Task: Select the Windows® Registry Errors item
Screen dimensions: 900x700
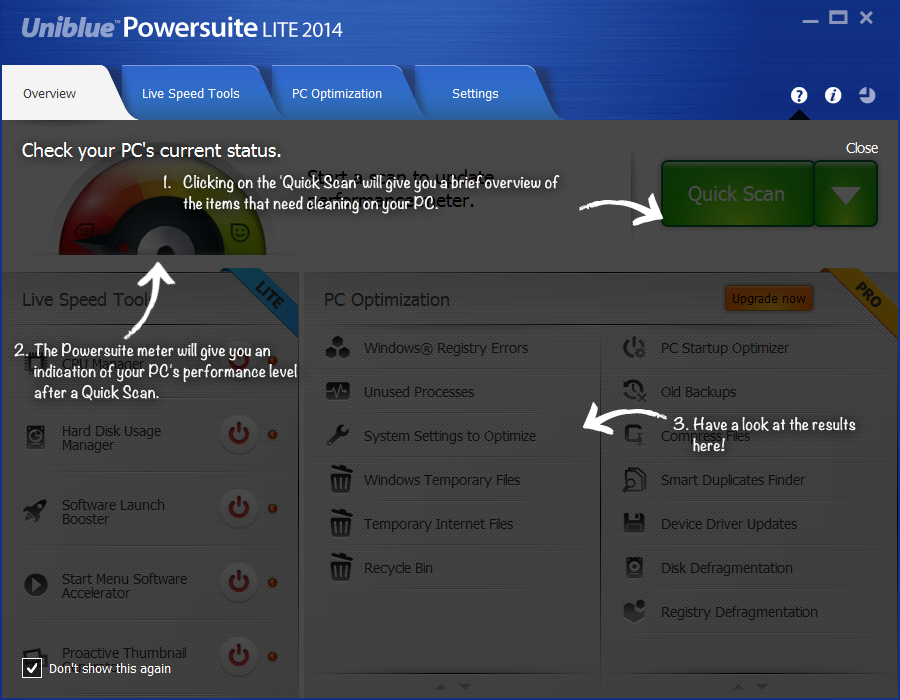Action: point(445,348)
